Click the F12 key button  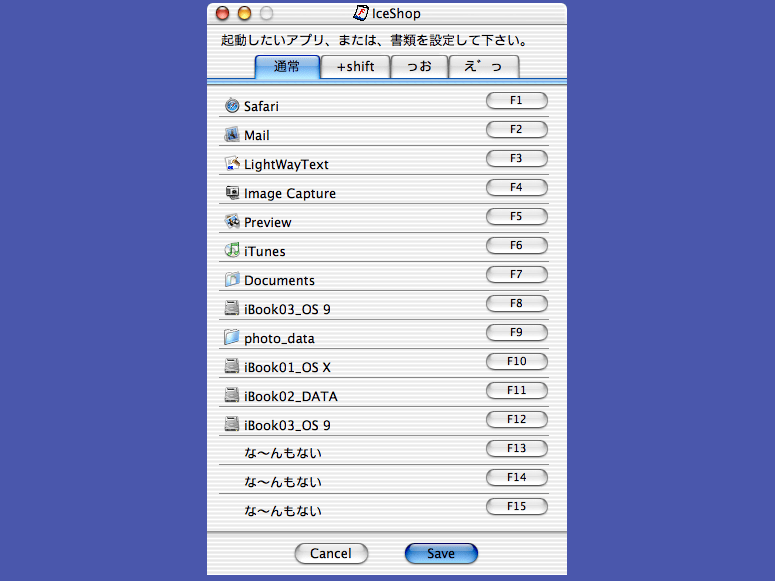pos(517,419)
